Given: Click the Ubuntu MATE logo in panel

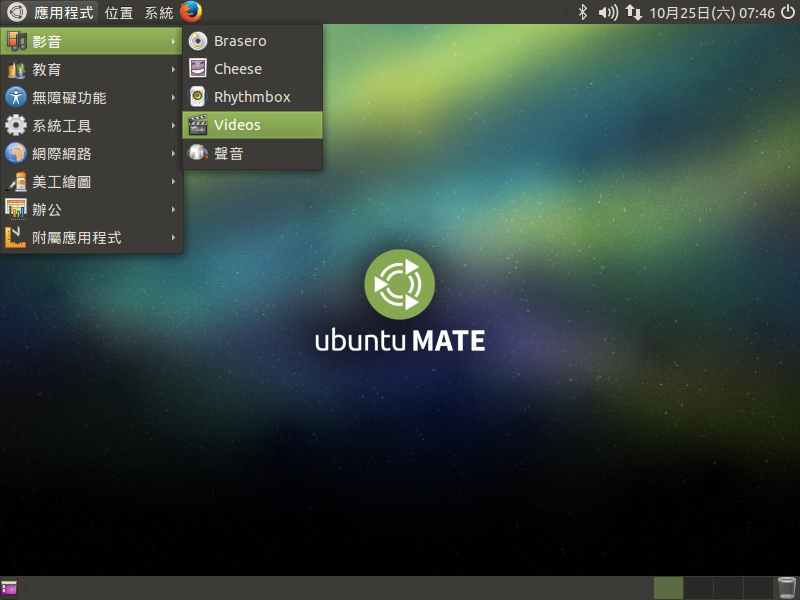Looking at the screenshot, I should (16, 12).
